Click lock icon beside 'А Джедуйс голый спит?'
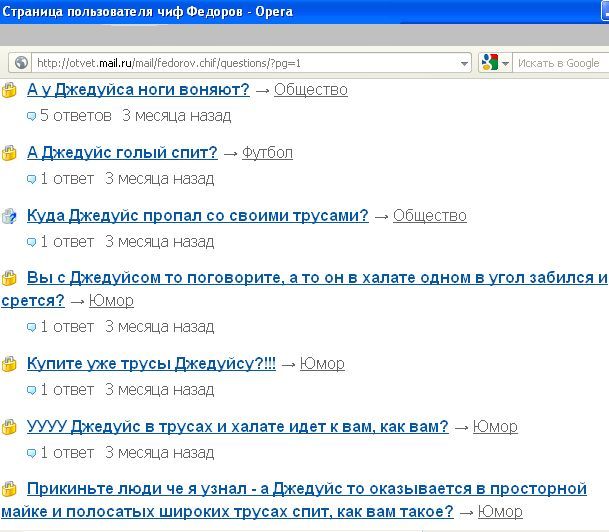609x532 pixels. coord(10,153)
